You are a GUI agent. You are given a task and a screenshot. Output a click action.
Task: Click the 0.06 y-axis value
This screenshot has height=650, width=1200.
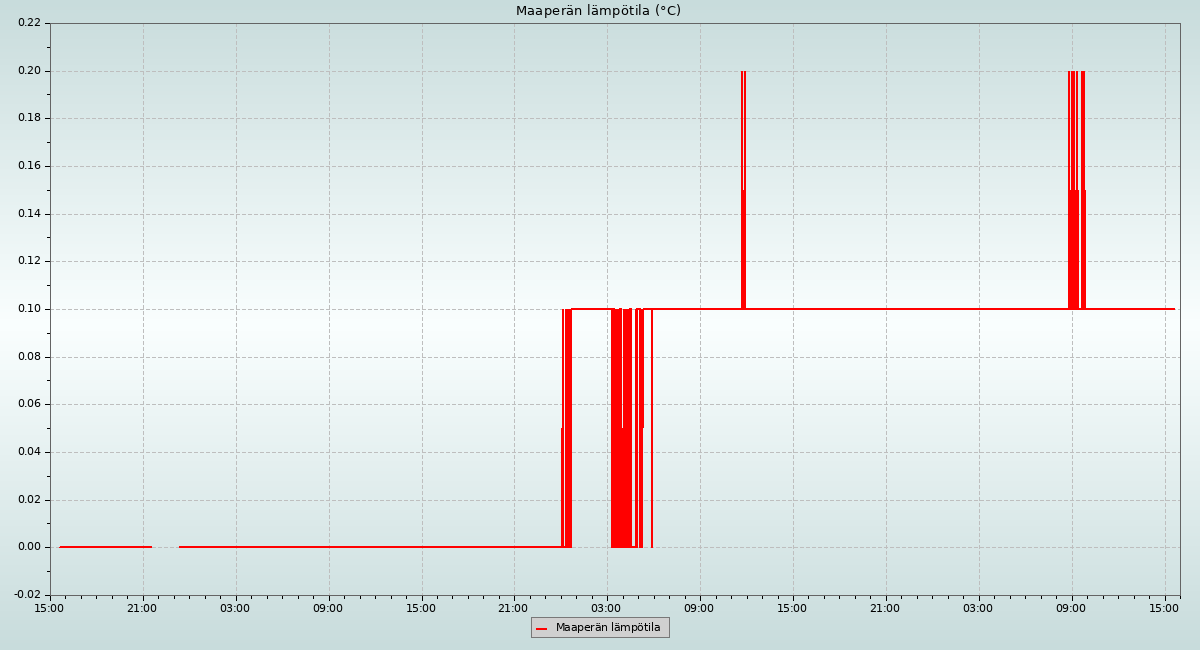coord(29,404)
